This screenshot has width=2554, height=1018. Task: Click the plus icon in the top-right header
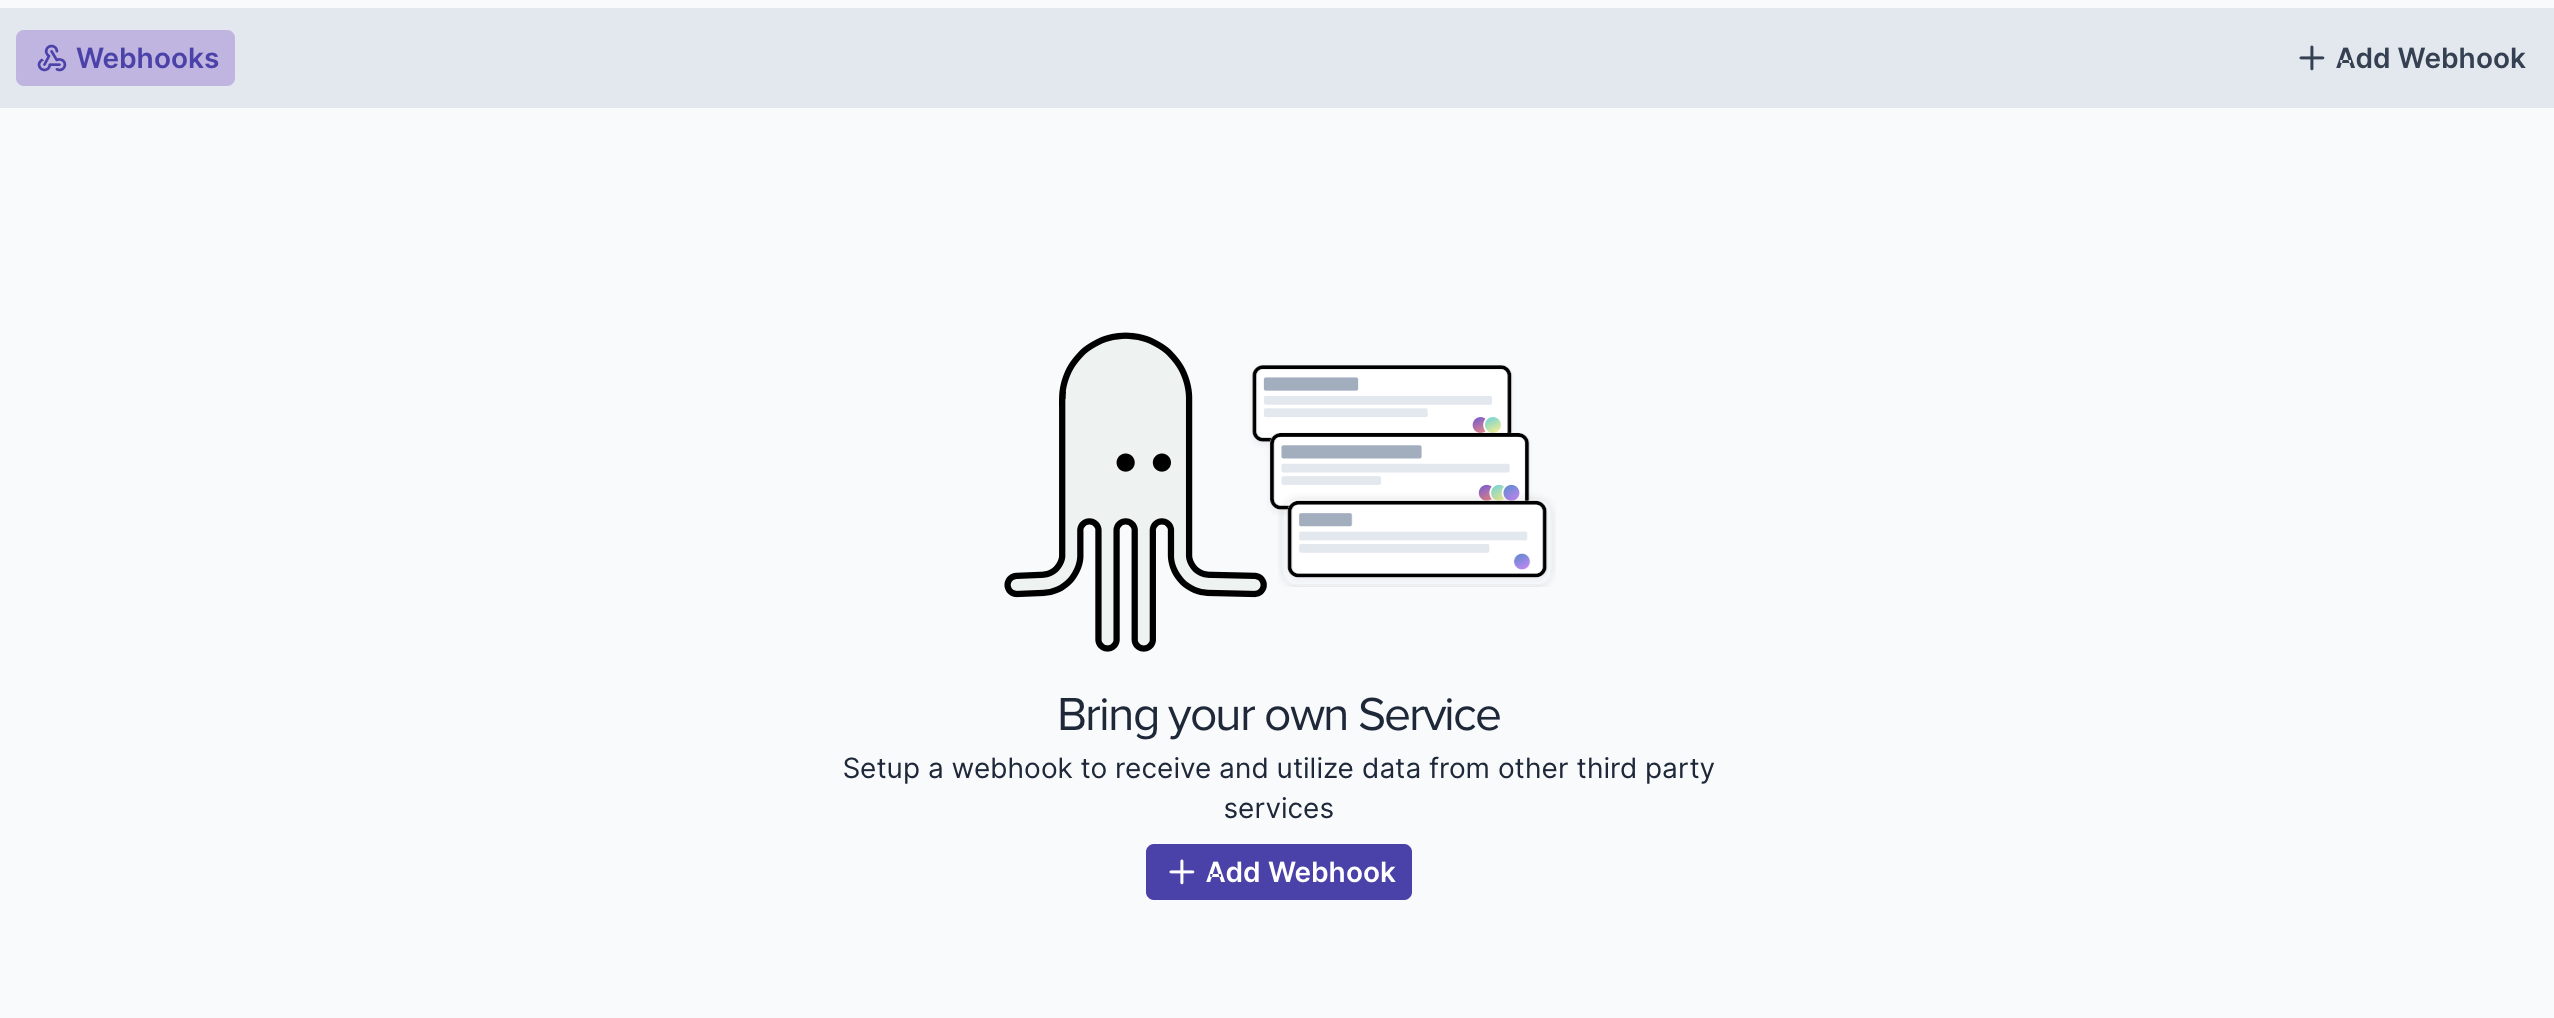click(x=2311, y=59)
